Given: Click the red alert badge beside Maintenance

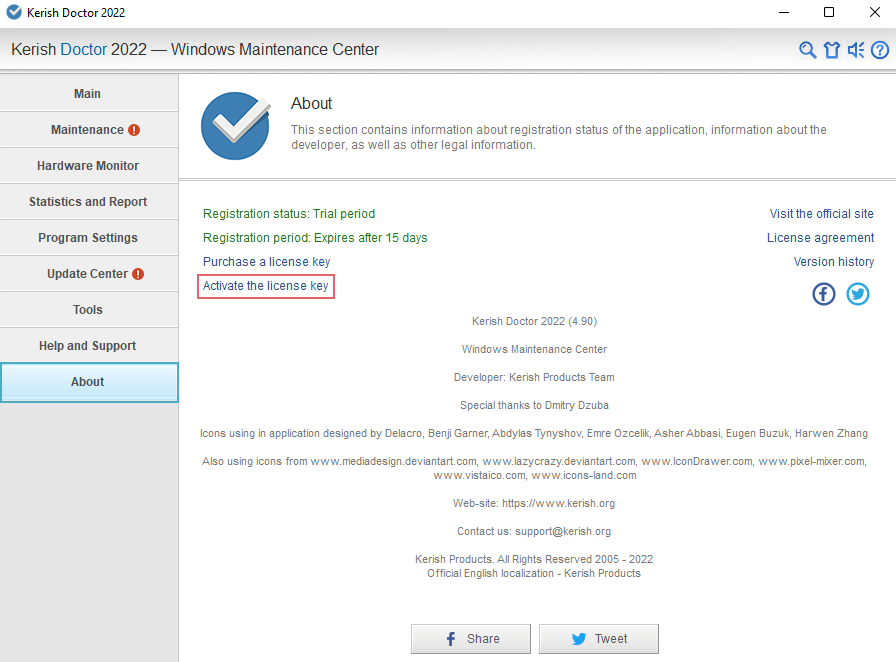Looking at the screenshot, I should click(x=134, y=130).
